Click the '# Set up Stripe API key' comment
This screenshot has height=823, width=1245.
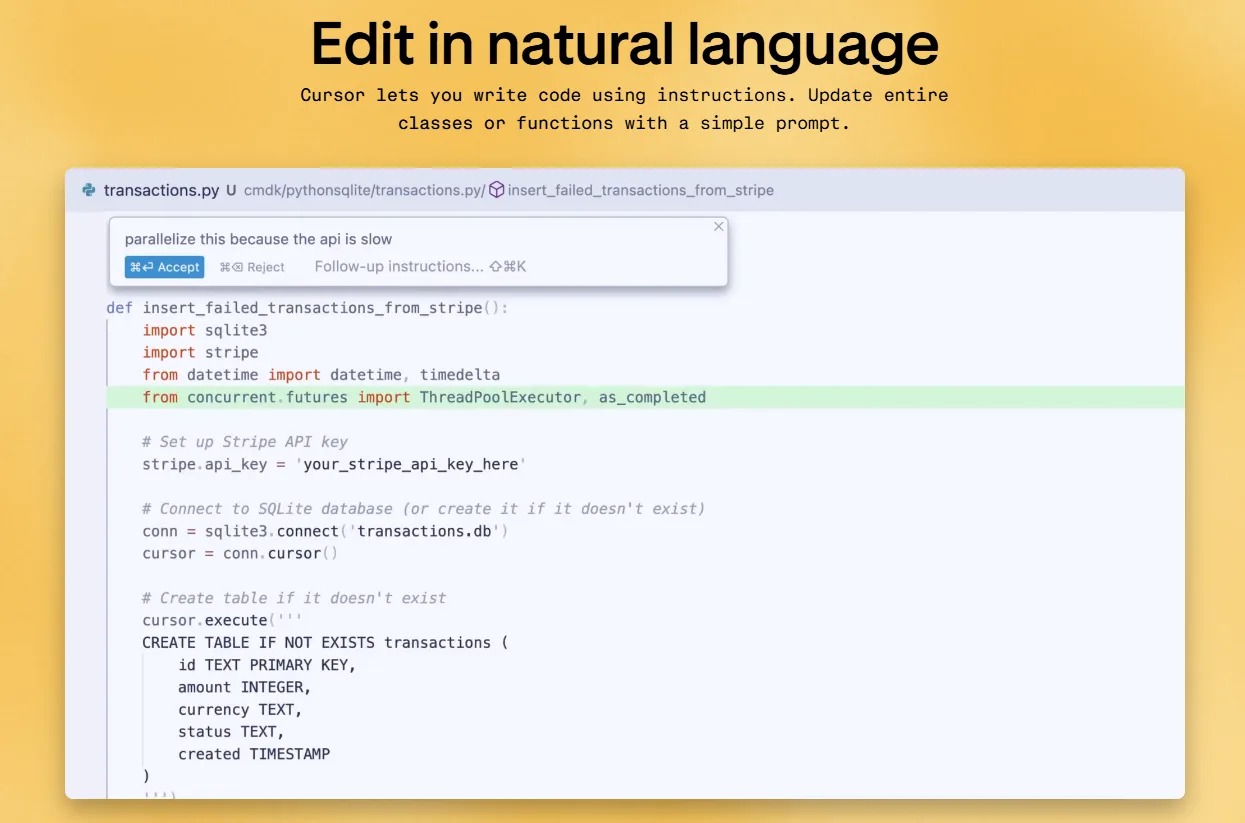point(245,441)
